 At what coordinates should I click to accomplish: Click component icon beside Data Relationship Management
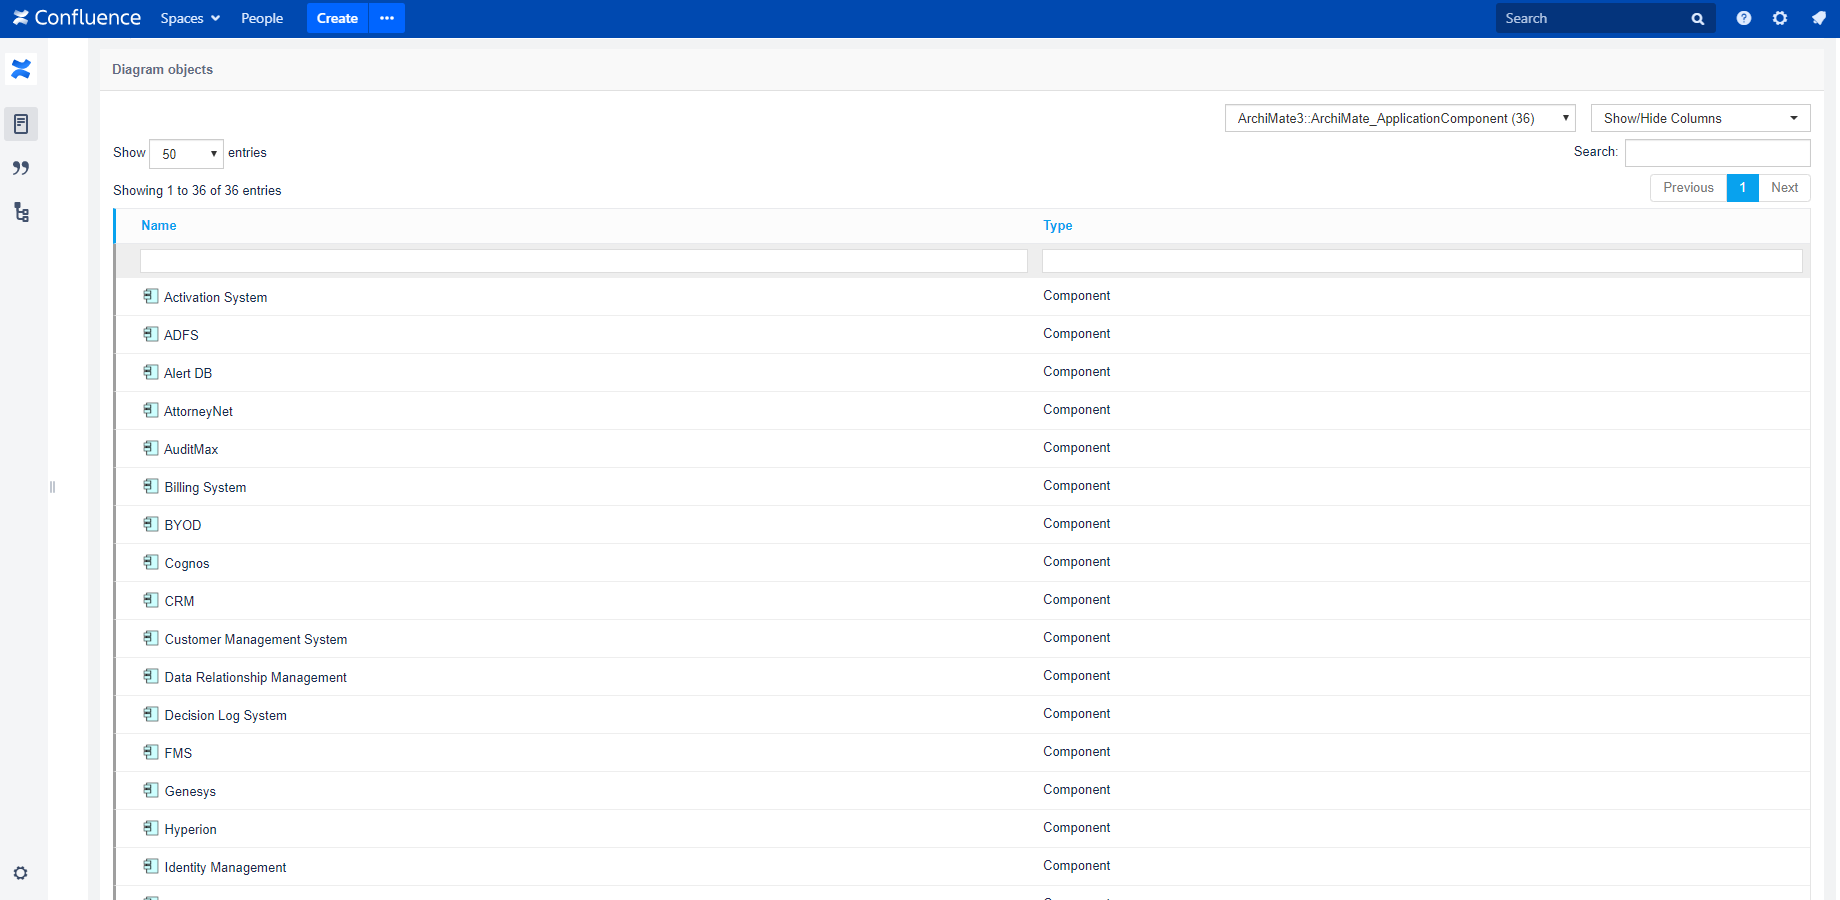(151, 676)
